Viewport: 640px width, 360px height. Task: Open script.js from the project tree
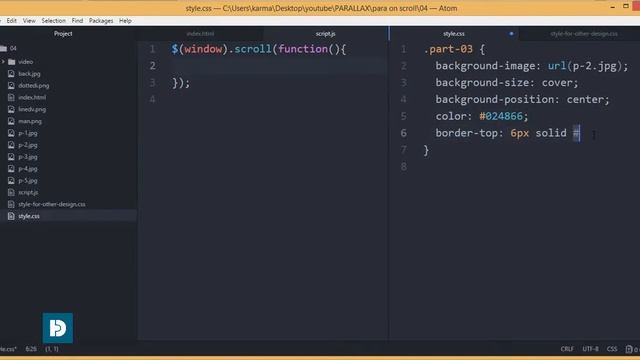tap(28, 192)
